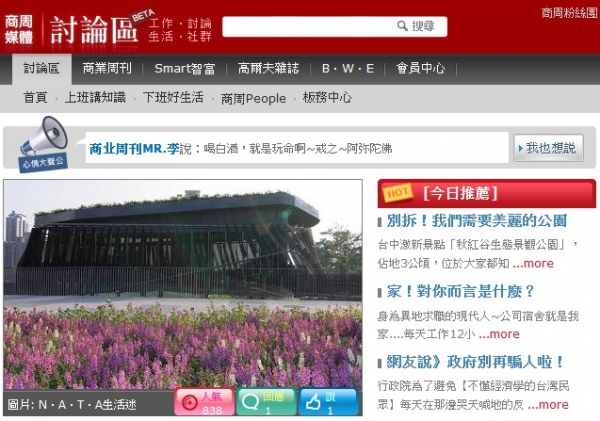The image size is (600, 421).
Task: Click the megaphone 心情大聲公 icon
Action: 44,144
